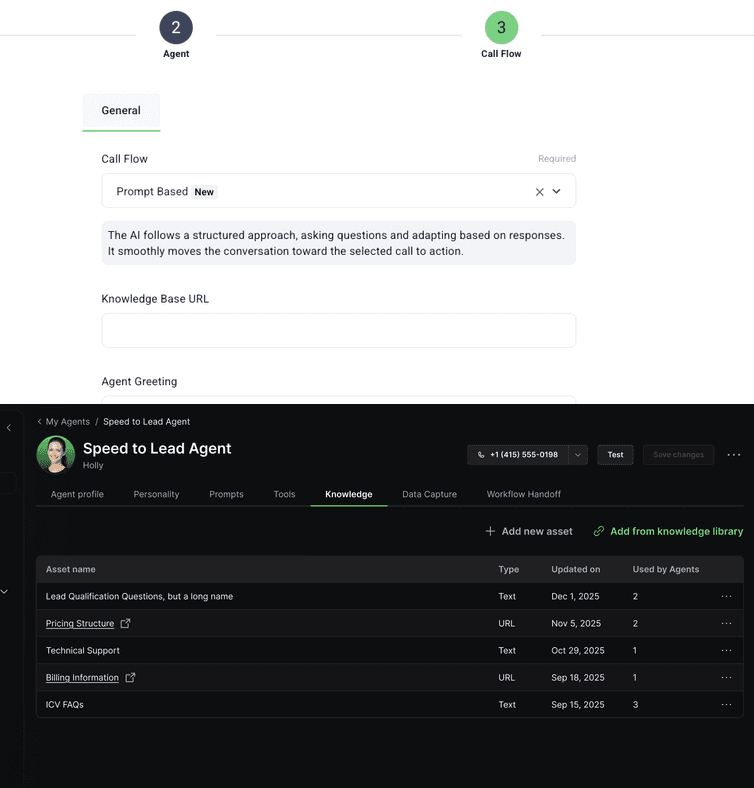The width and height of the screenshot is (754, 788).
Task: Click the Call Flow step label
Action: click(x=501, y=54)
